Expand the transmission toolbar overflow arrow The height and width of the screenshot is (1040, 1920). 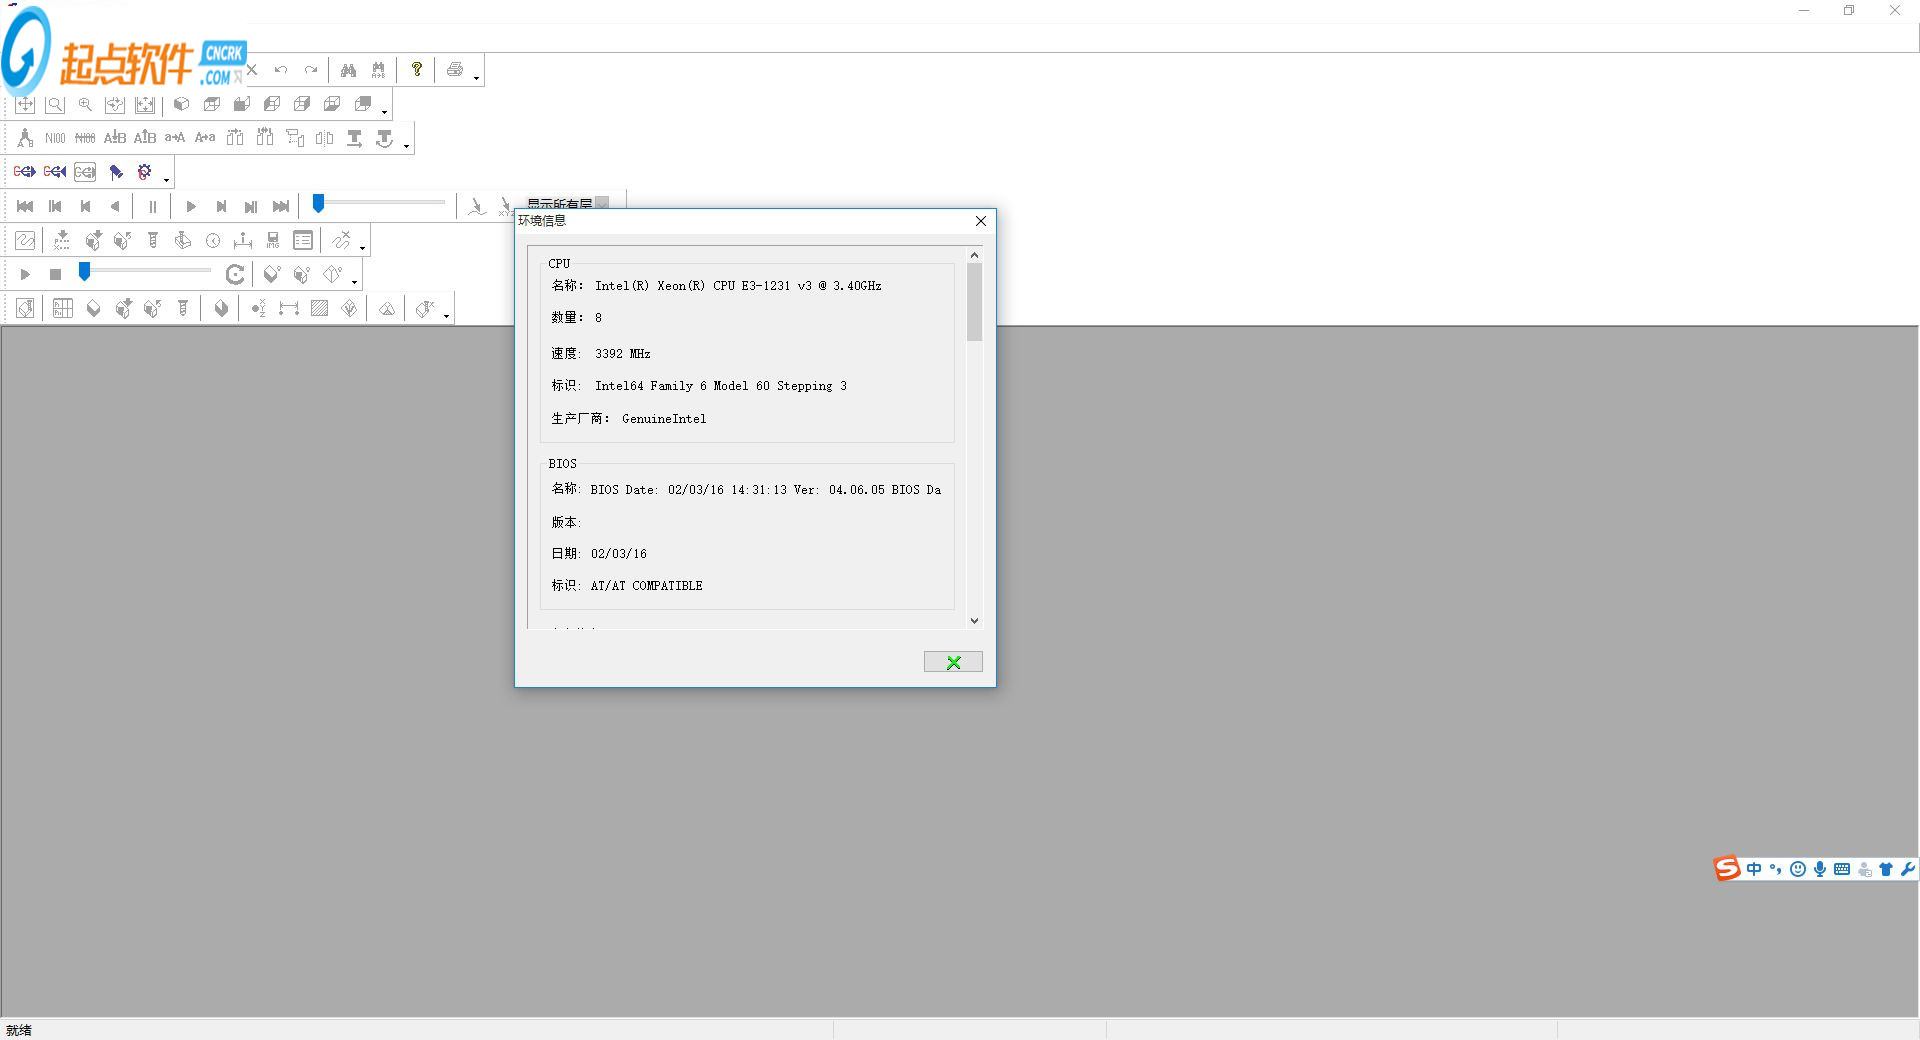point(166,179)
